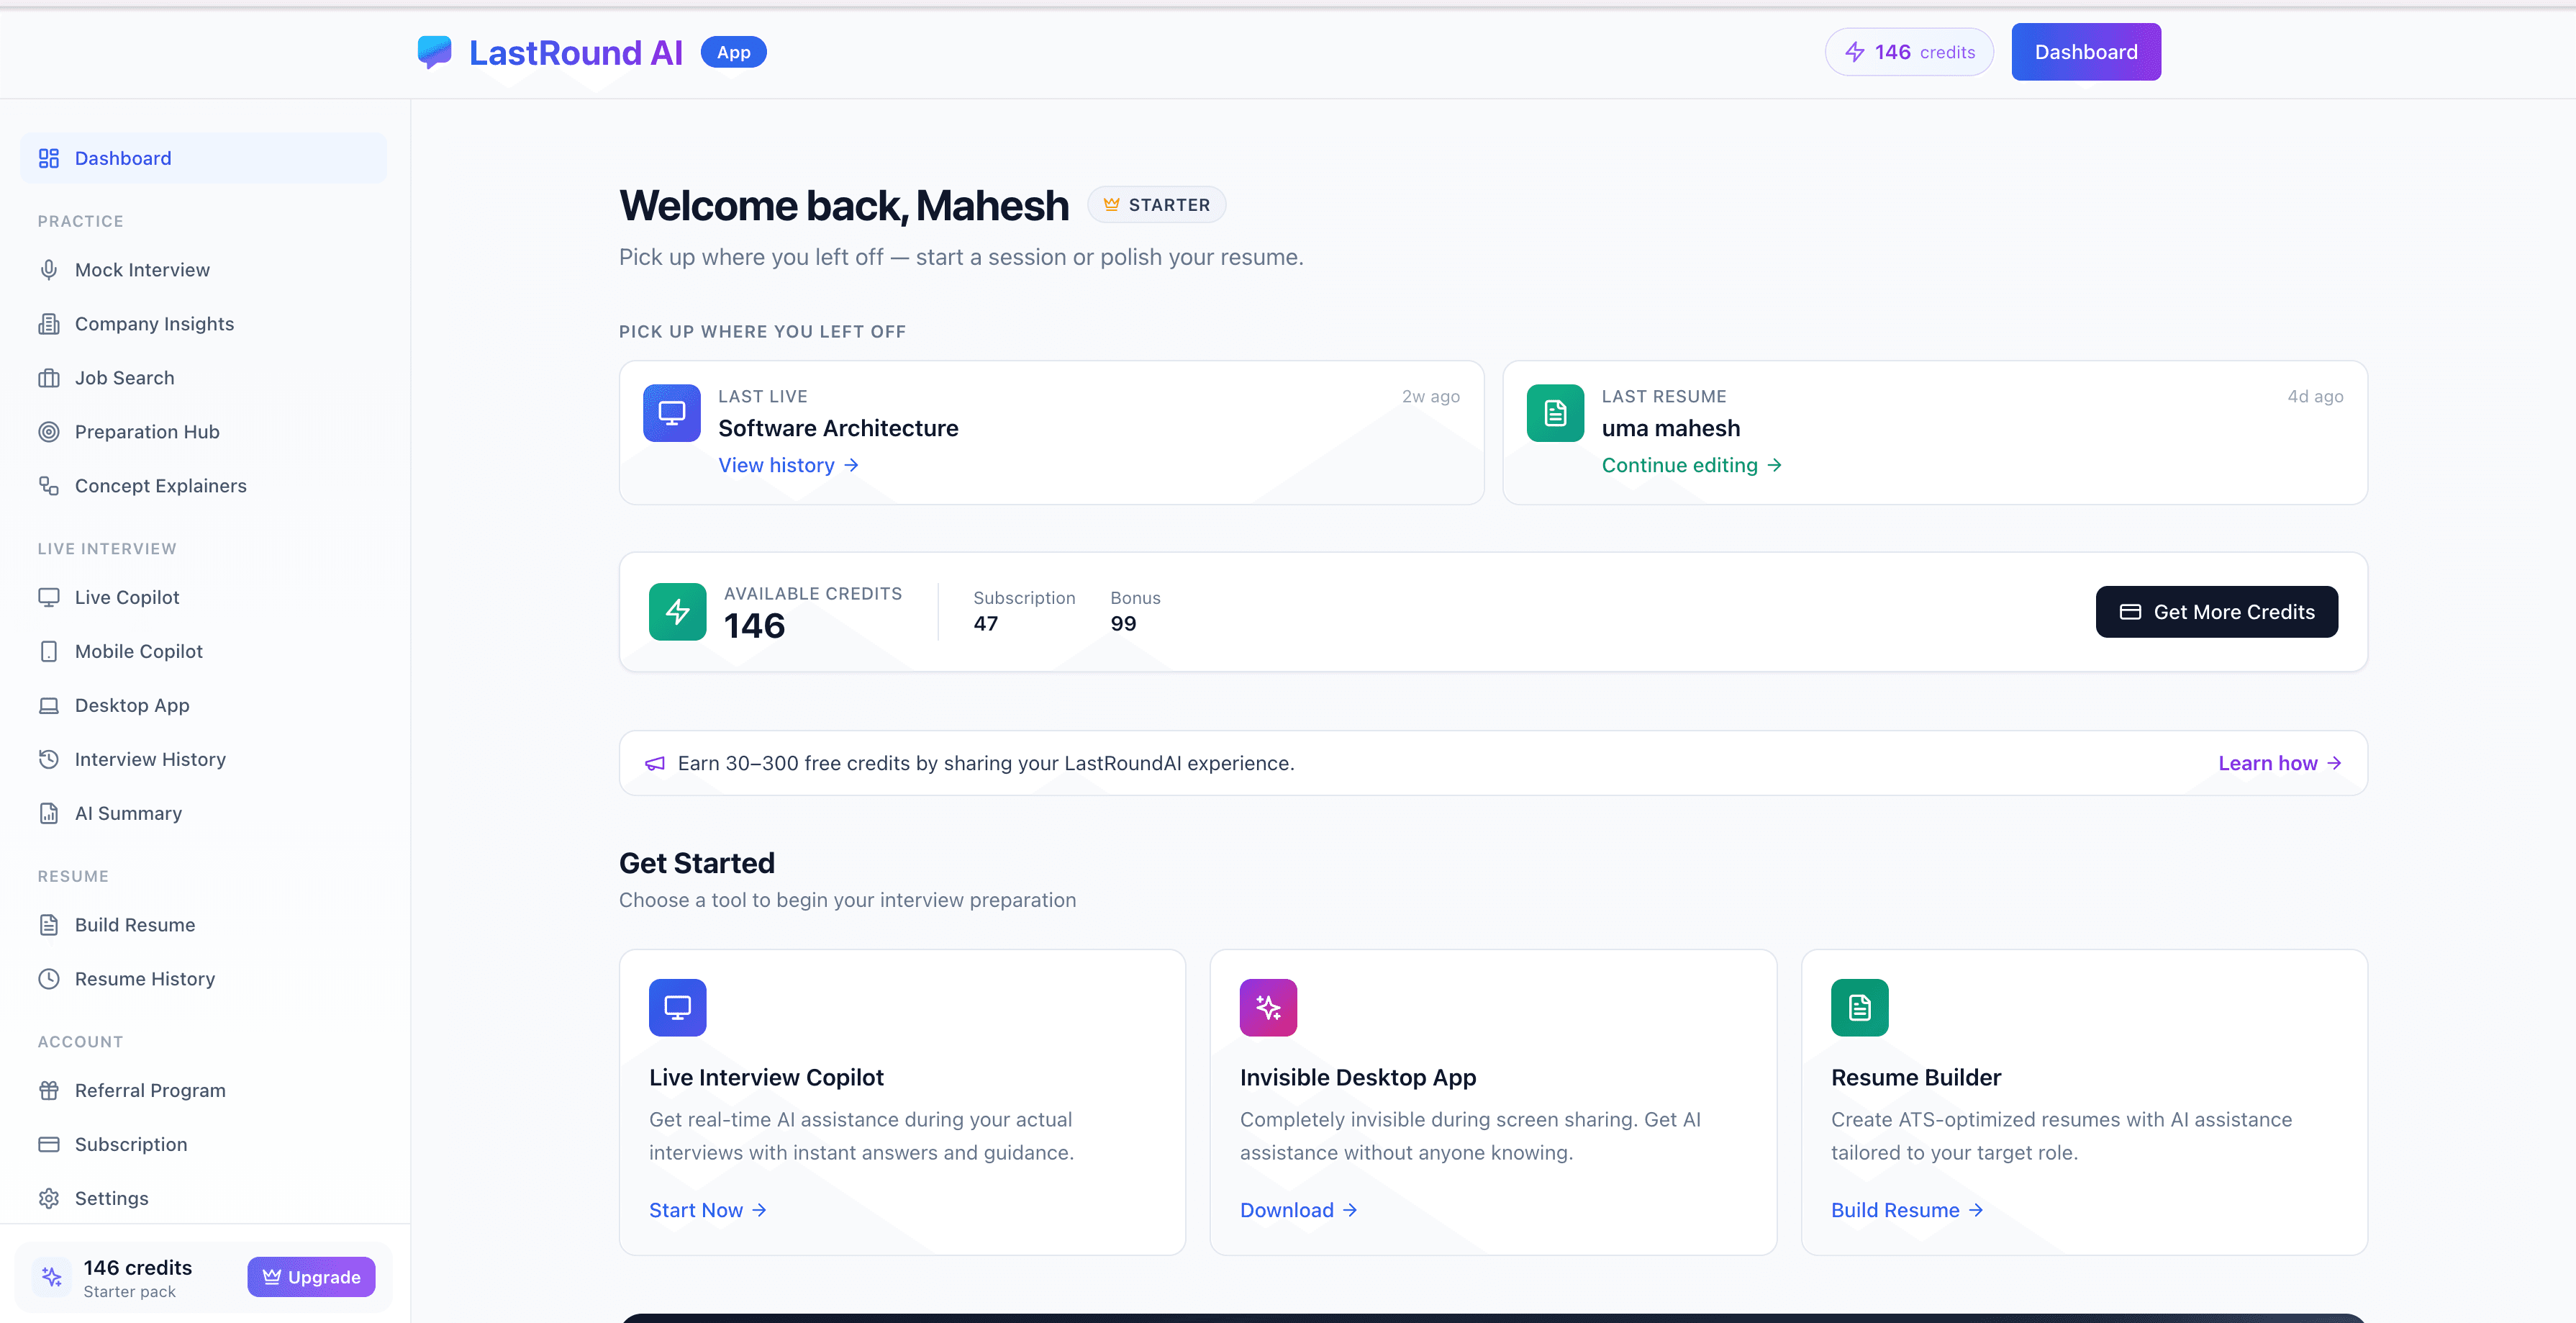Click the Referral Program gift icon
Viewport: 2576px width, 1323px height.
pyautogui.click(x=48, y=1090)
